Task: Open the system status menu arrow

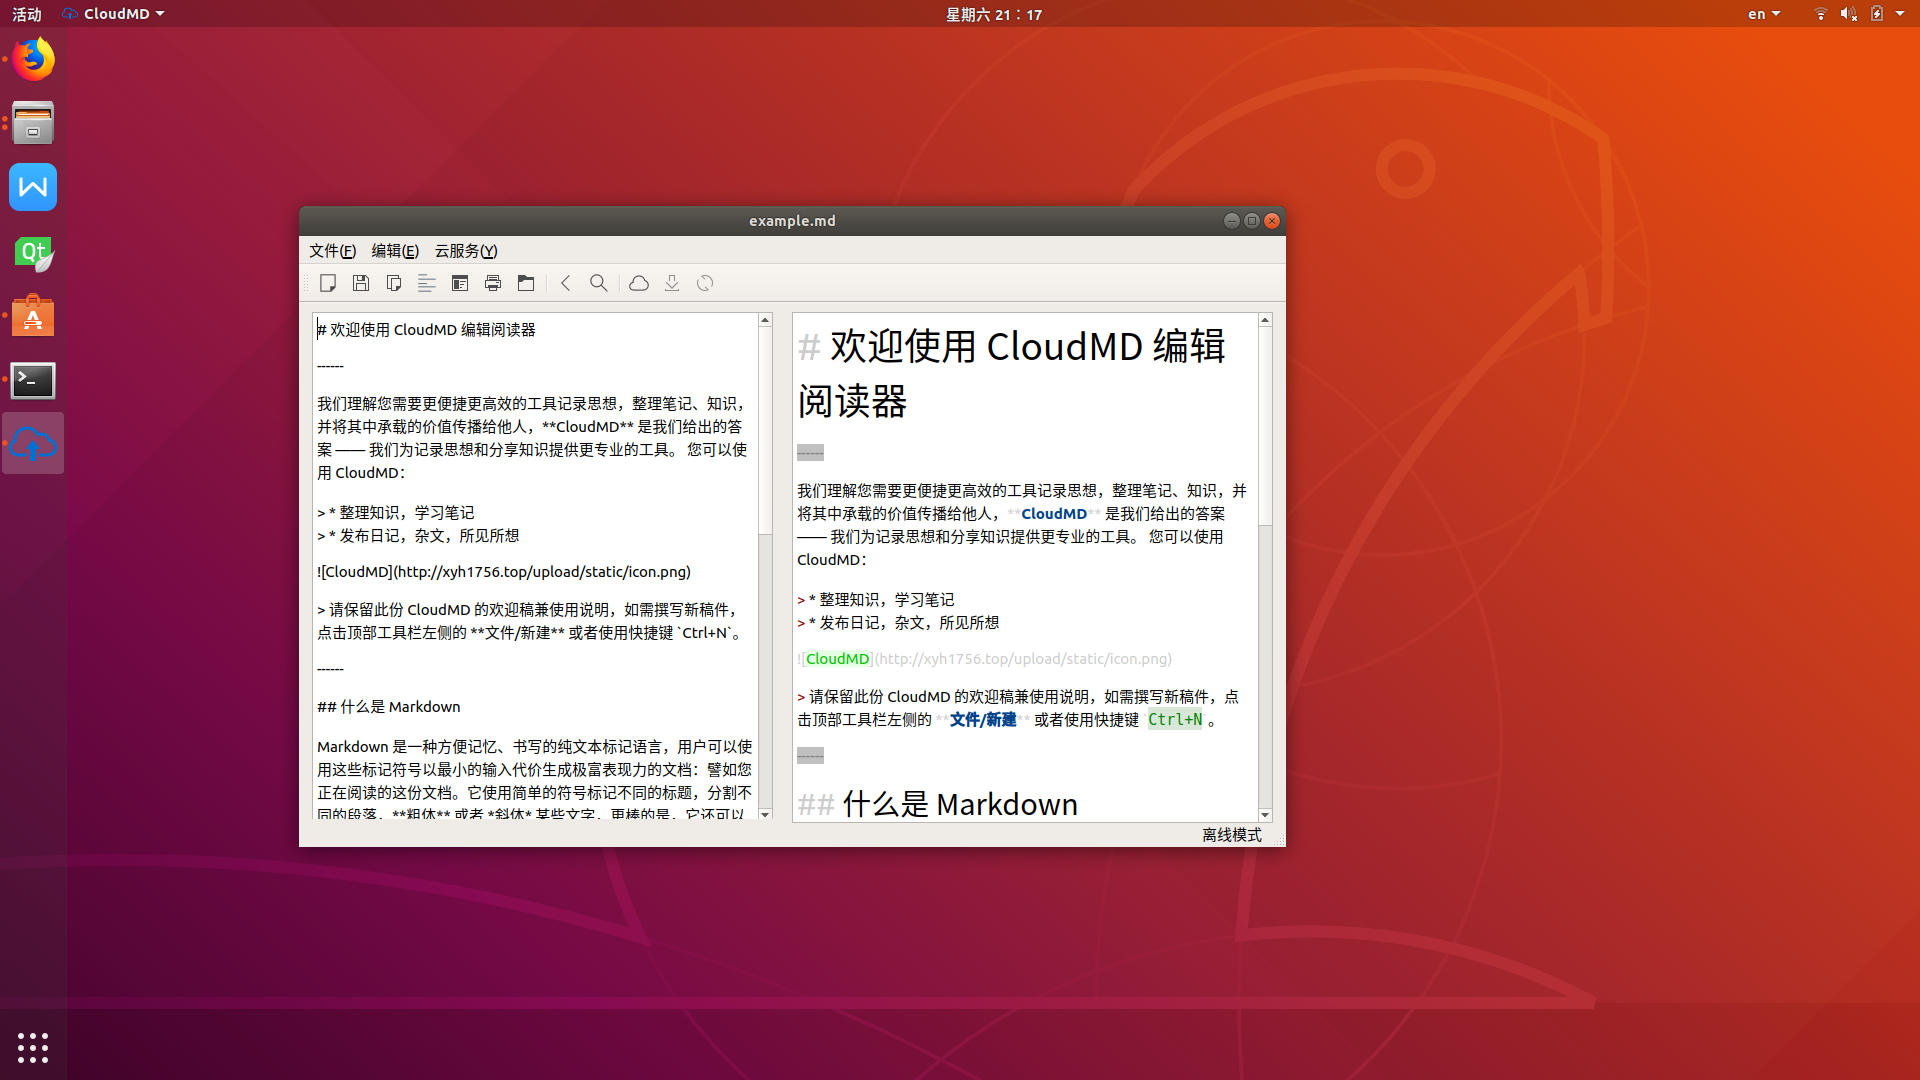Action: coord(1900,14)
